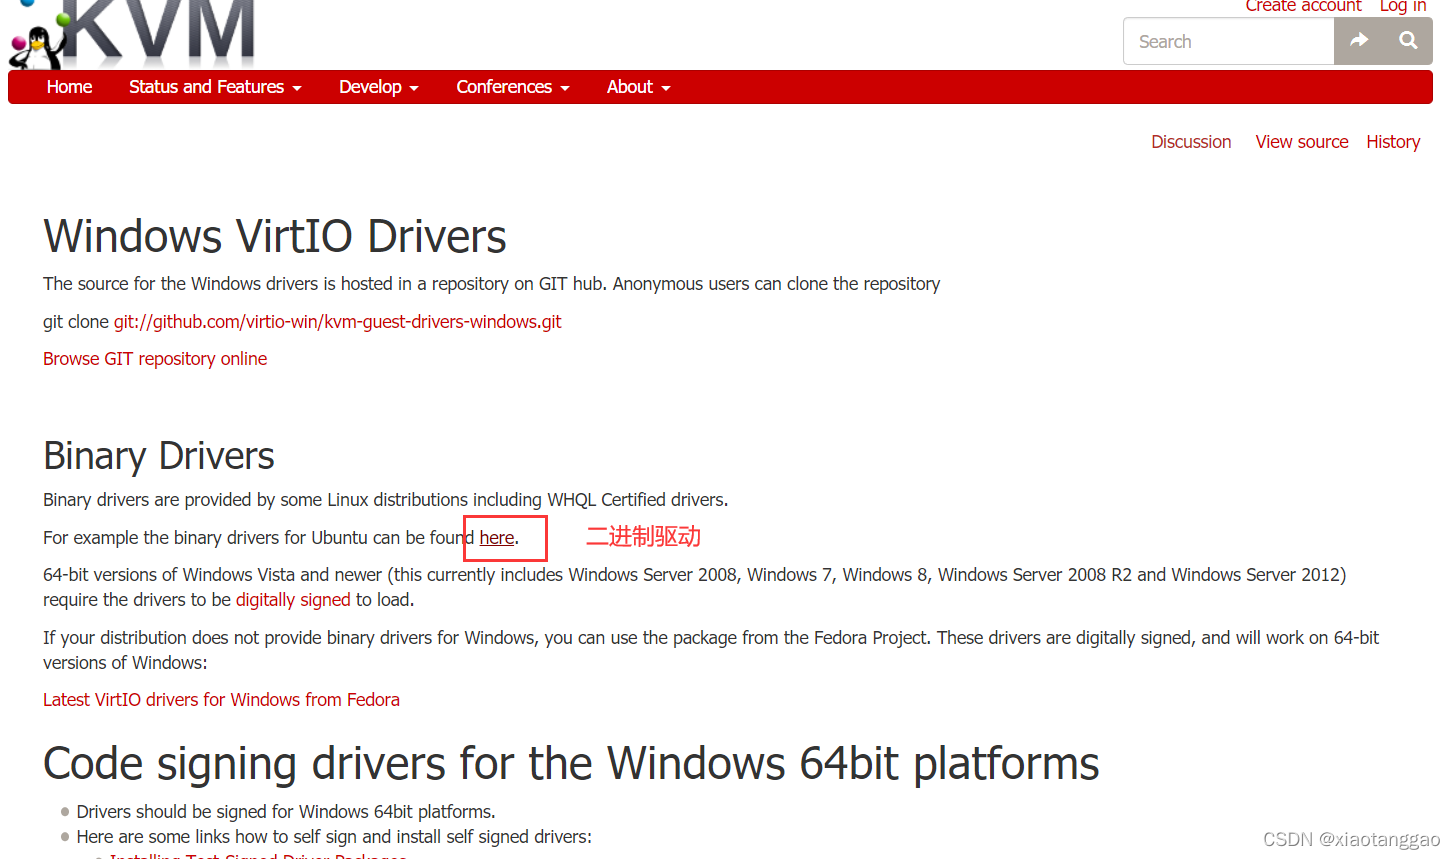
Task: Expand the Status and Features dropdown
Action: [x=215, y=87]
